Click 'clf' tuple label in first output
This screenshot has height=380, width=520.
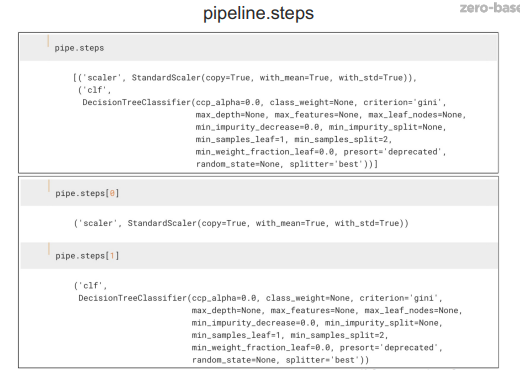(94, 90)
